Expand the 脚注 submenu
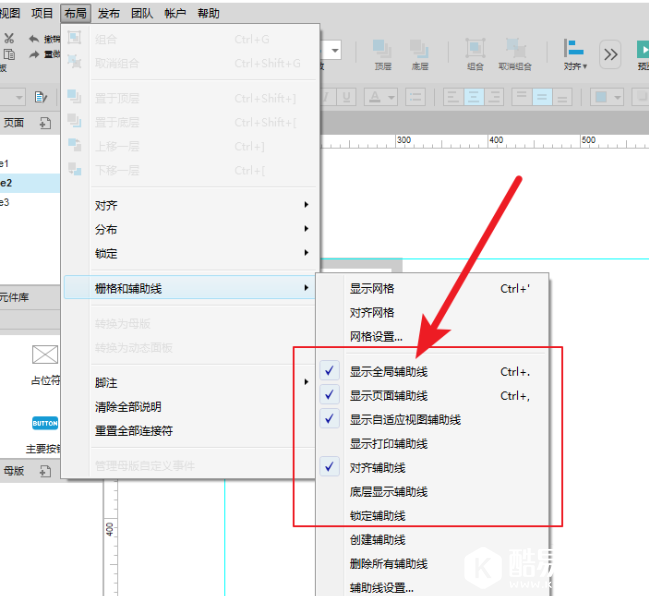The image size is (649, 596). [x=190, y=382]
